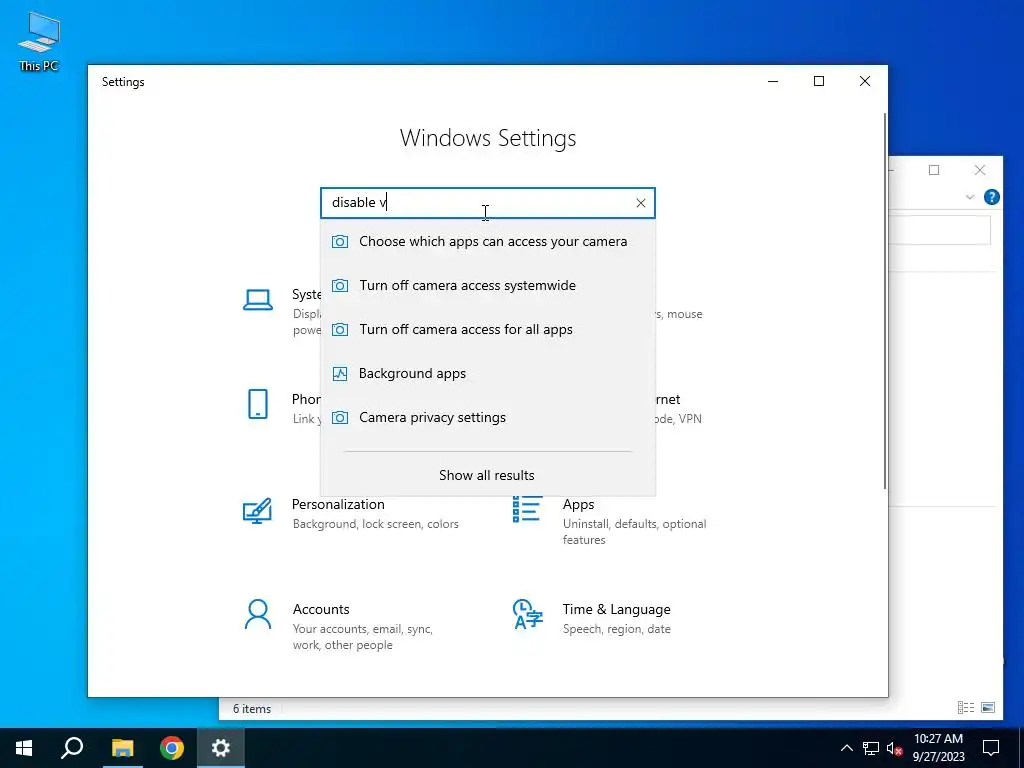The height and width of the screenshot is (768, 1024).
Task: Open Accounts settings category label
Action: coord(321,609)
